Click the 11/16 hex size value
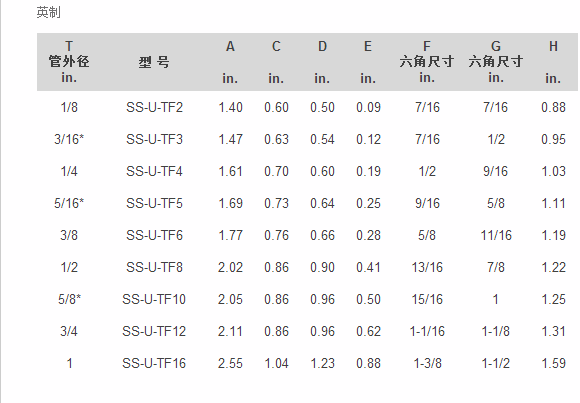The height and width of the screenshot is (403, 580). point(496,235)
